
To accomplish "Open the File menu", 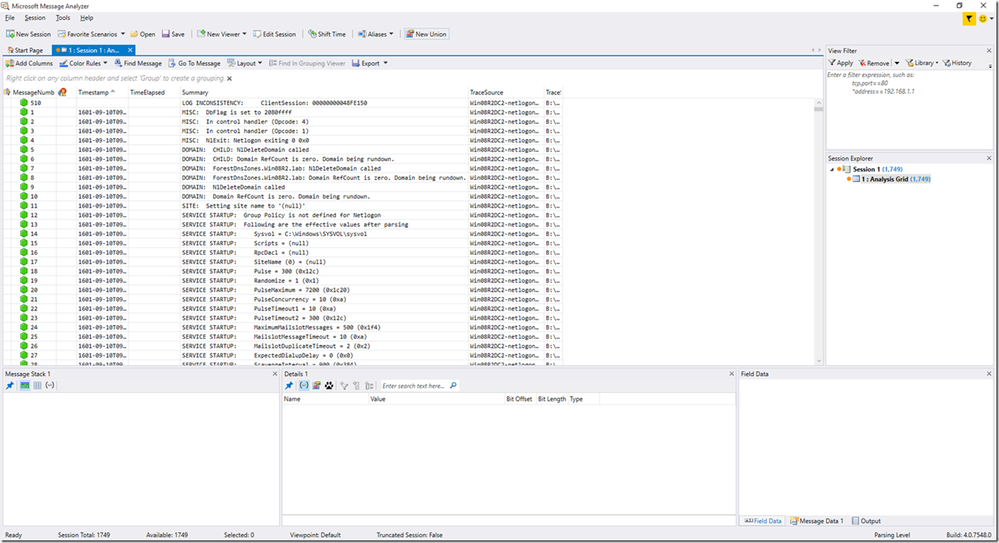I will [x=10, y=18].
